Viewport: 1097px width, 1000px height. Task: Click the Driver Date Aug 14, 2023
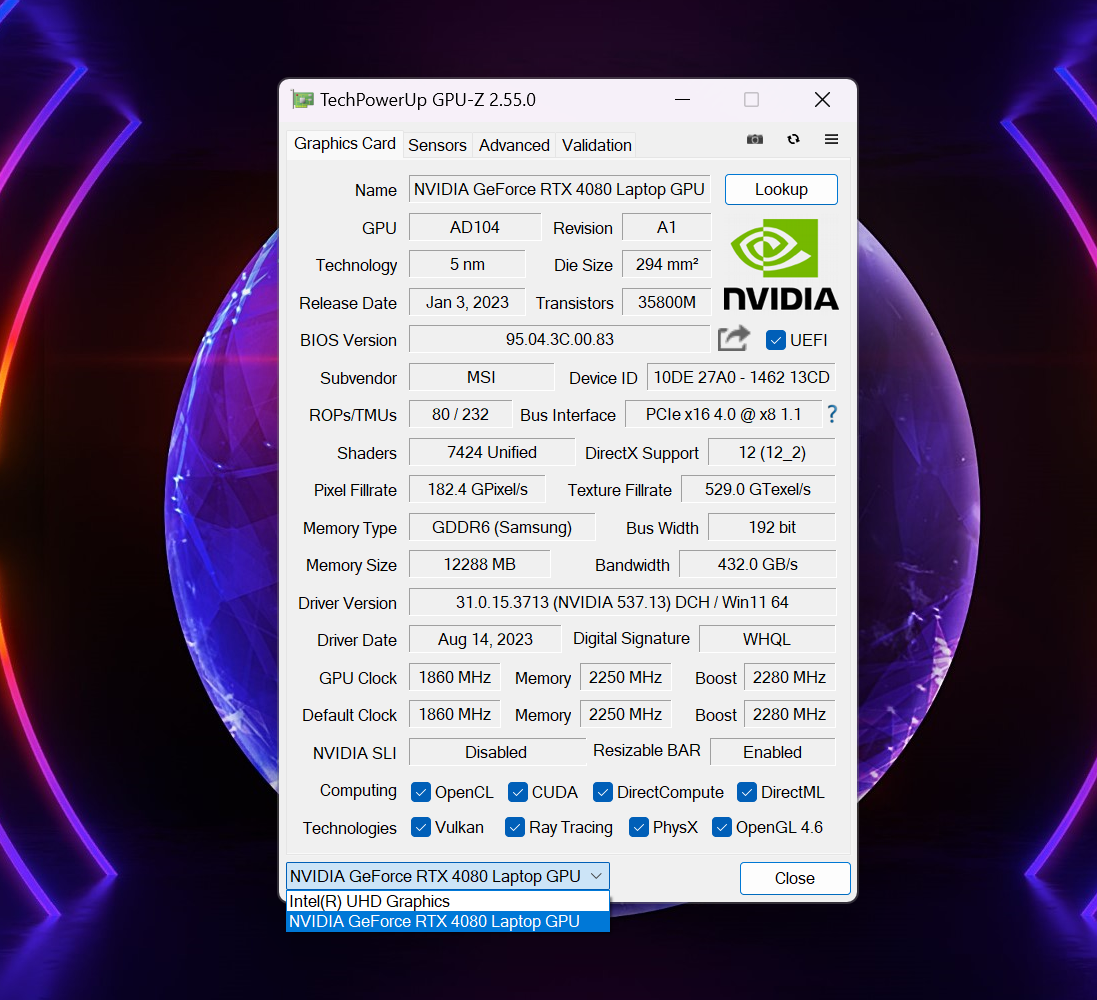(x=485, y=639)
